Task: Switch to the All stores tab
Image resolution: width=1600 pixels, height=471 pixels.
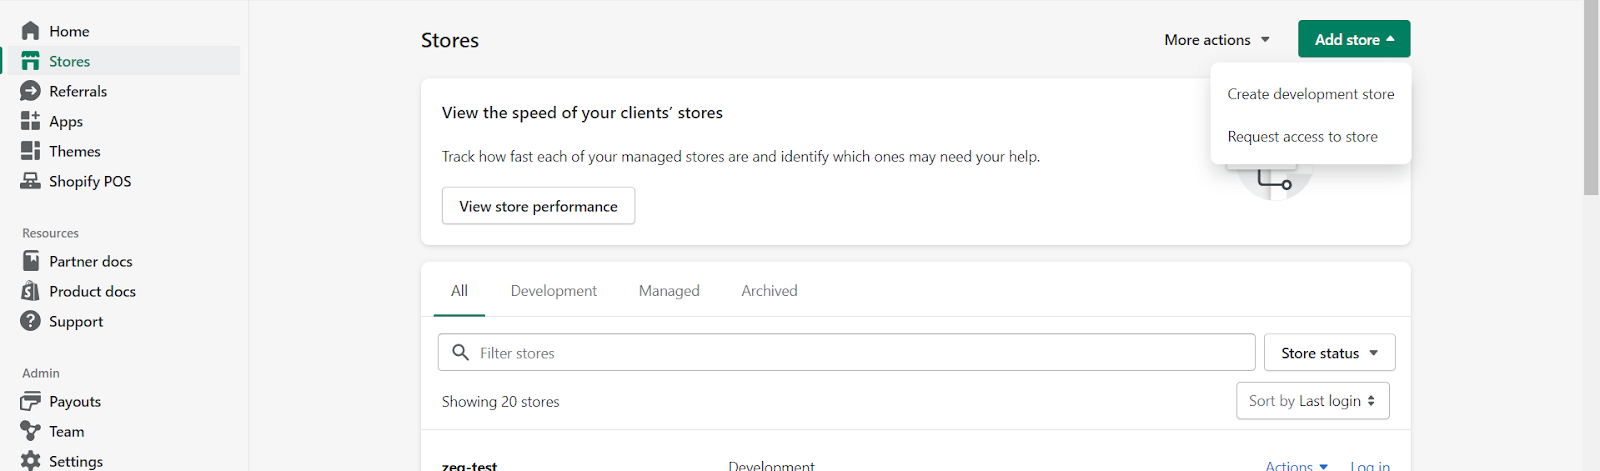Action: point(459,291)
